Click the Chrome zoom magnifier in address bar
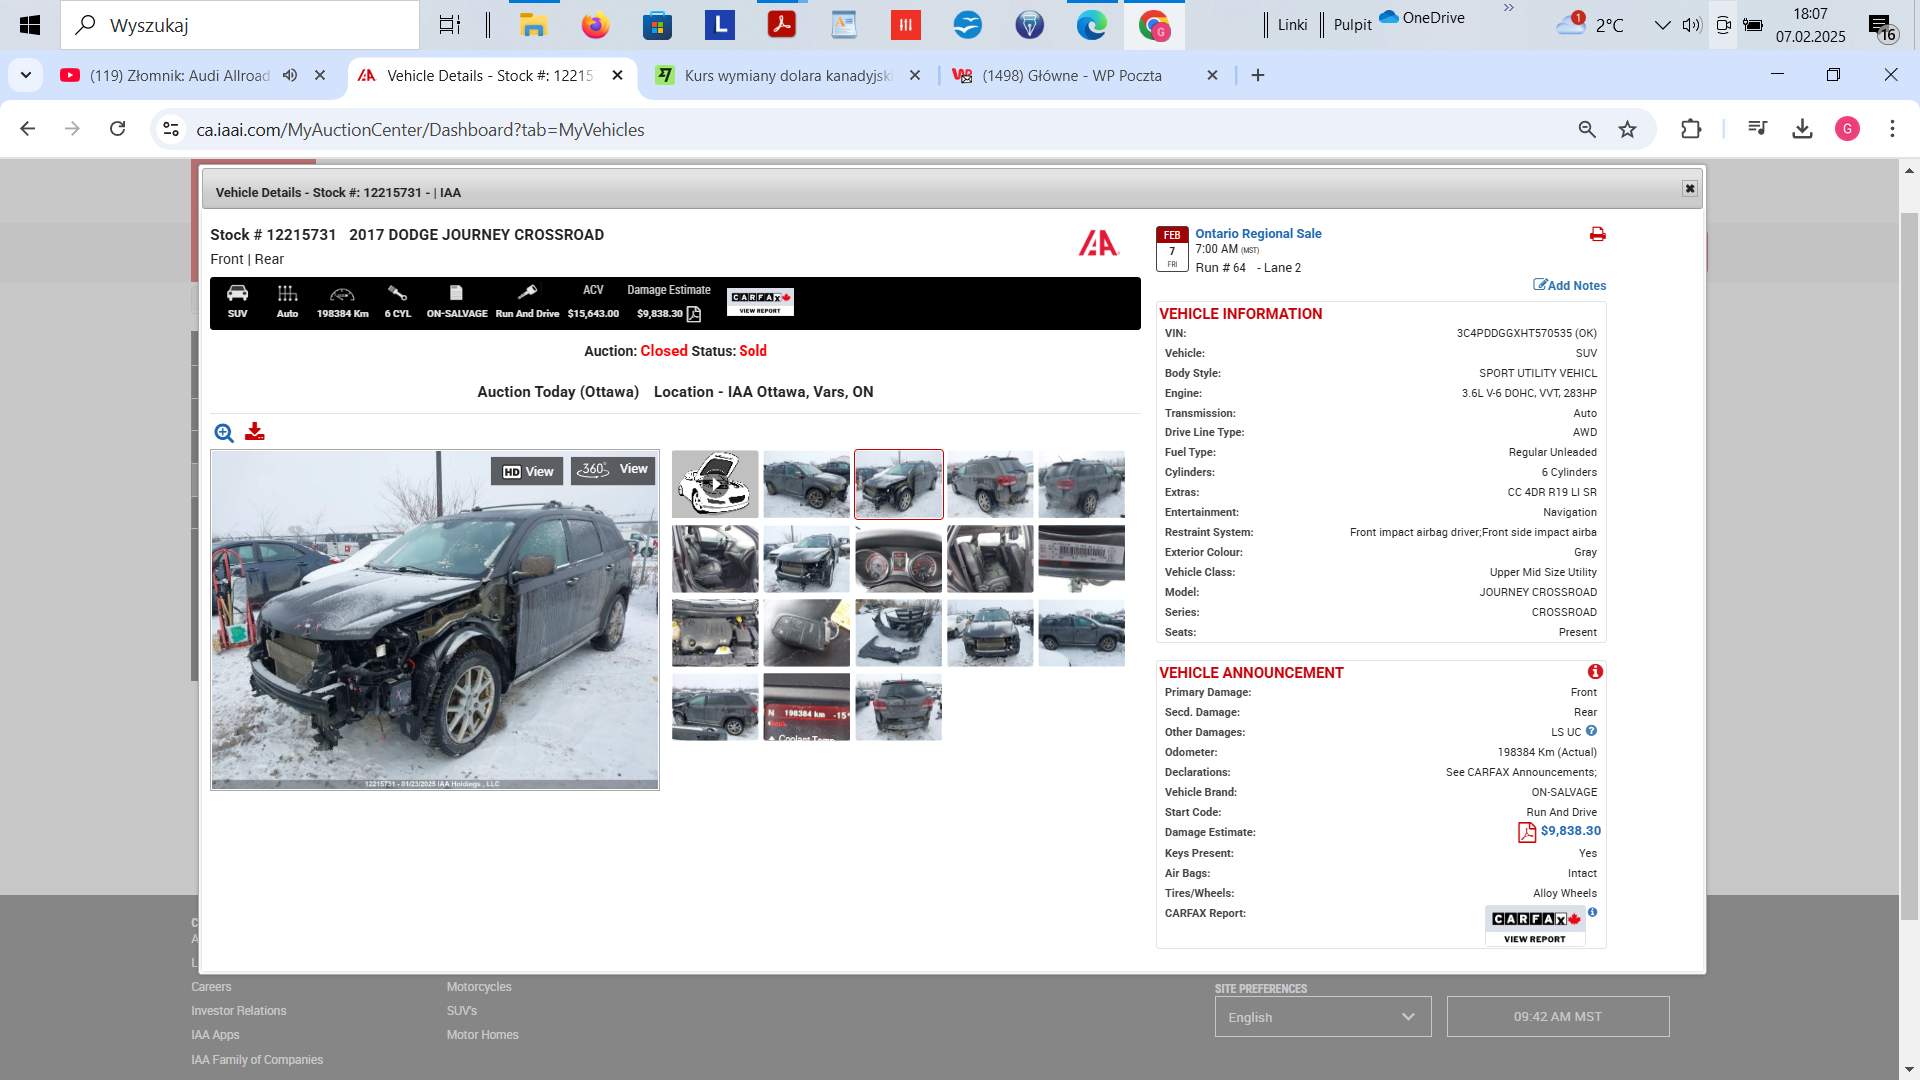The height and width of the screenshot is (1080, 1920). point(1587,129)
